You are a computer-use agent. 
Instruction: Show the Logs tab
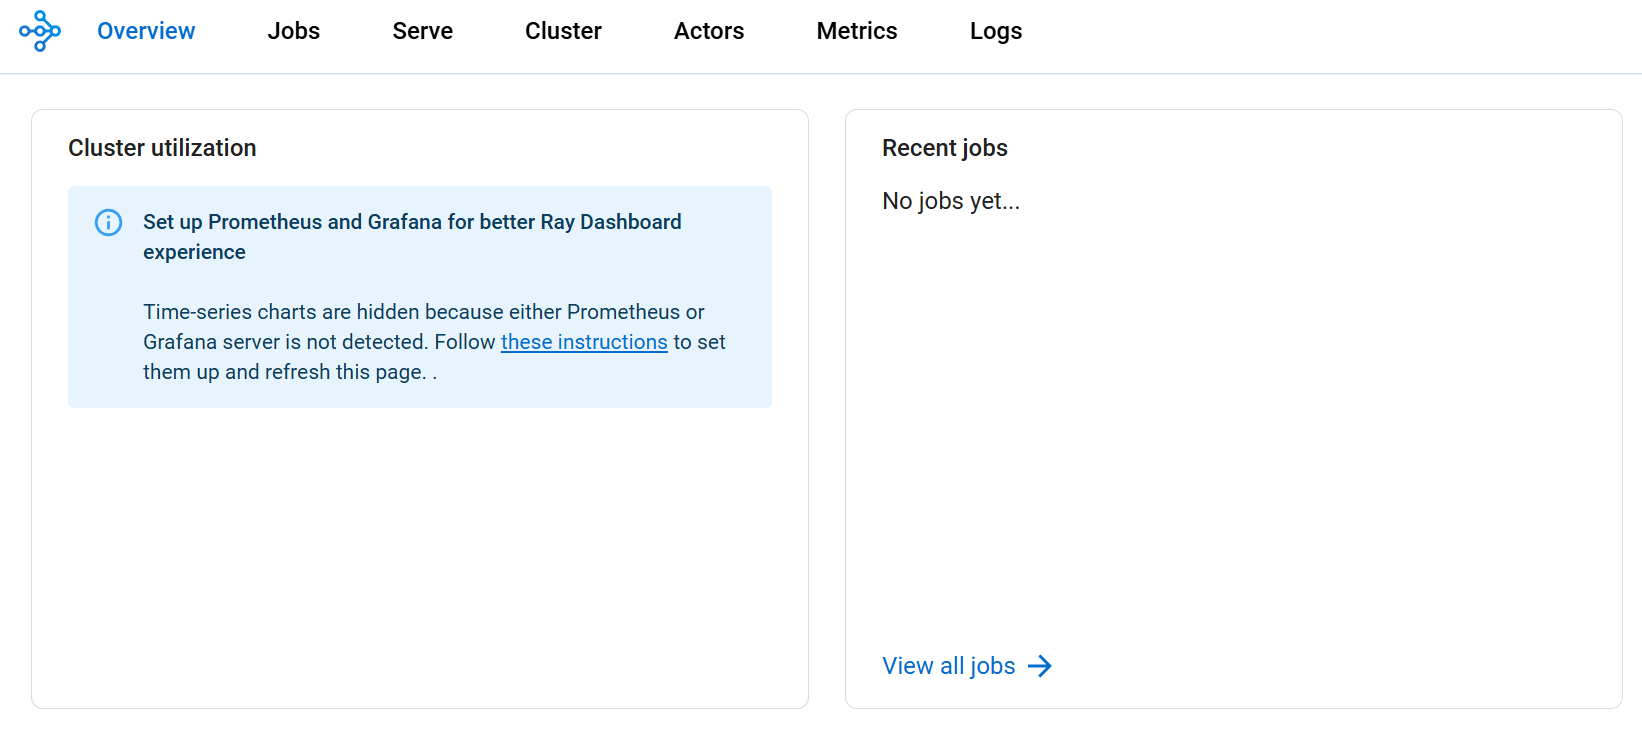point(995,31)
